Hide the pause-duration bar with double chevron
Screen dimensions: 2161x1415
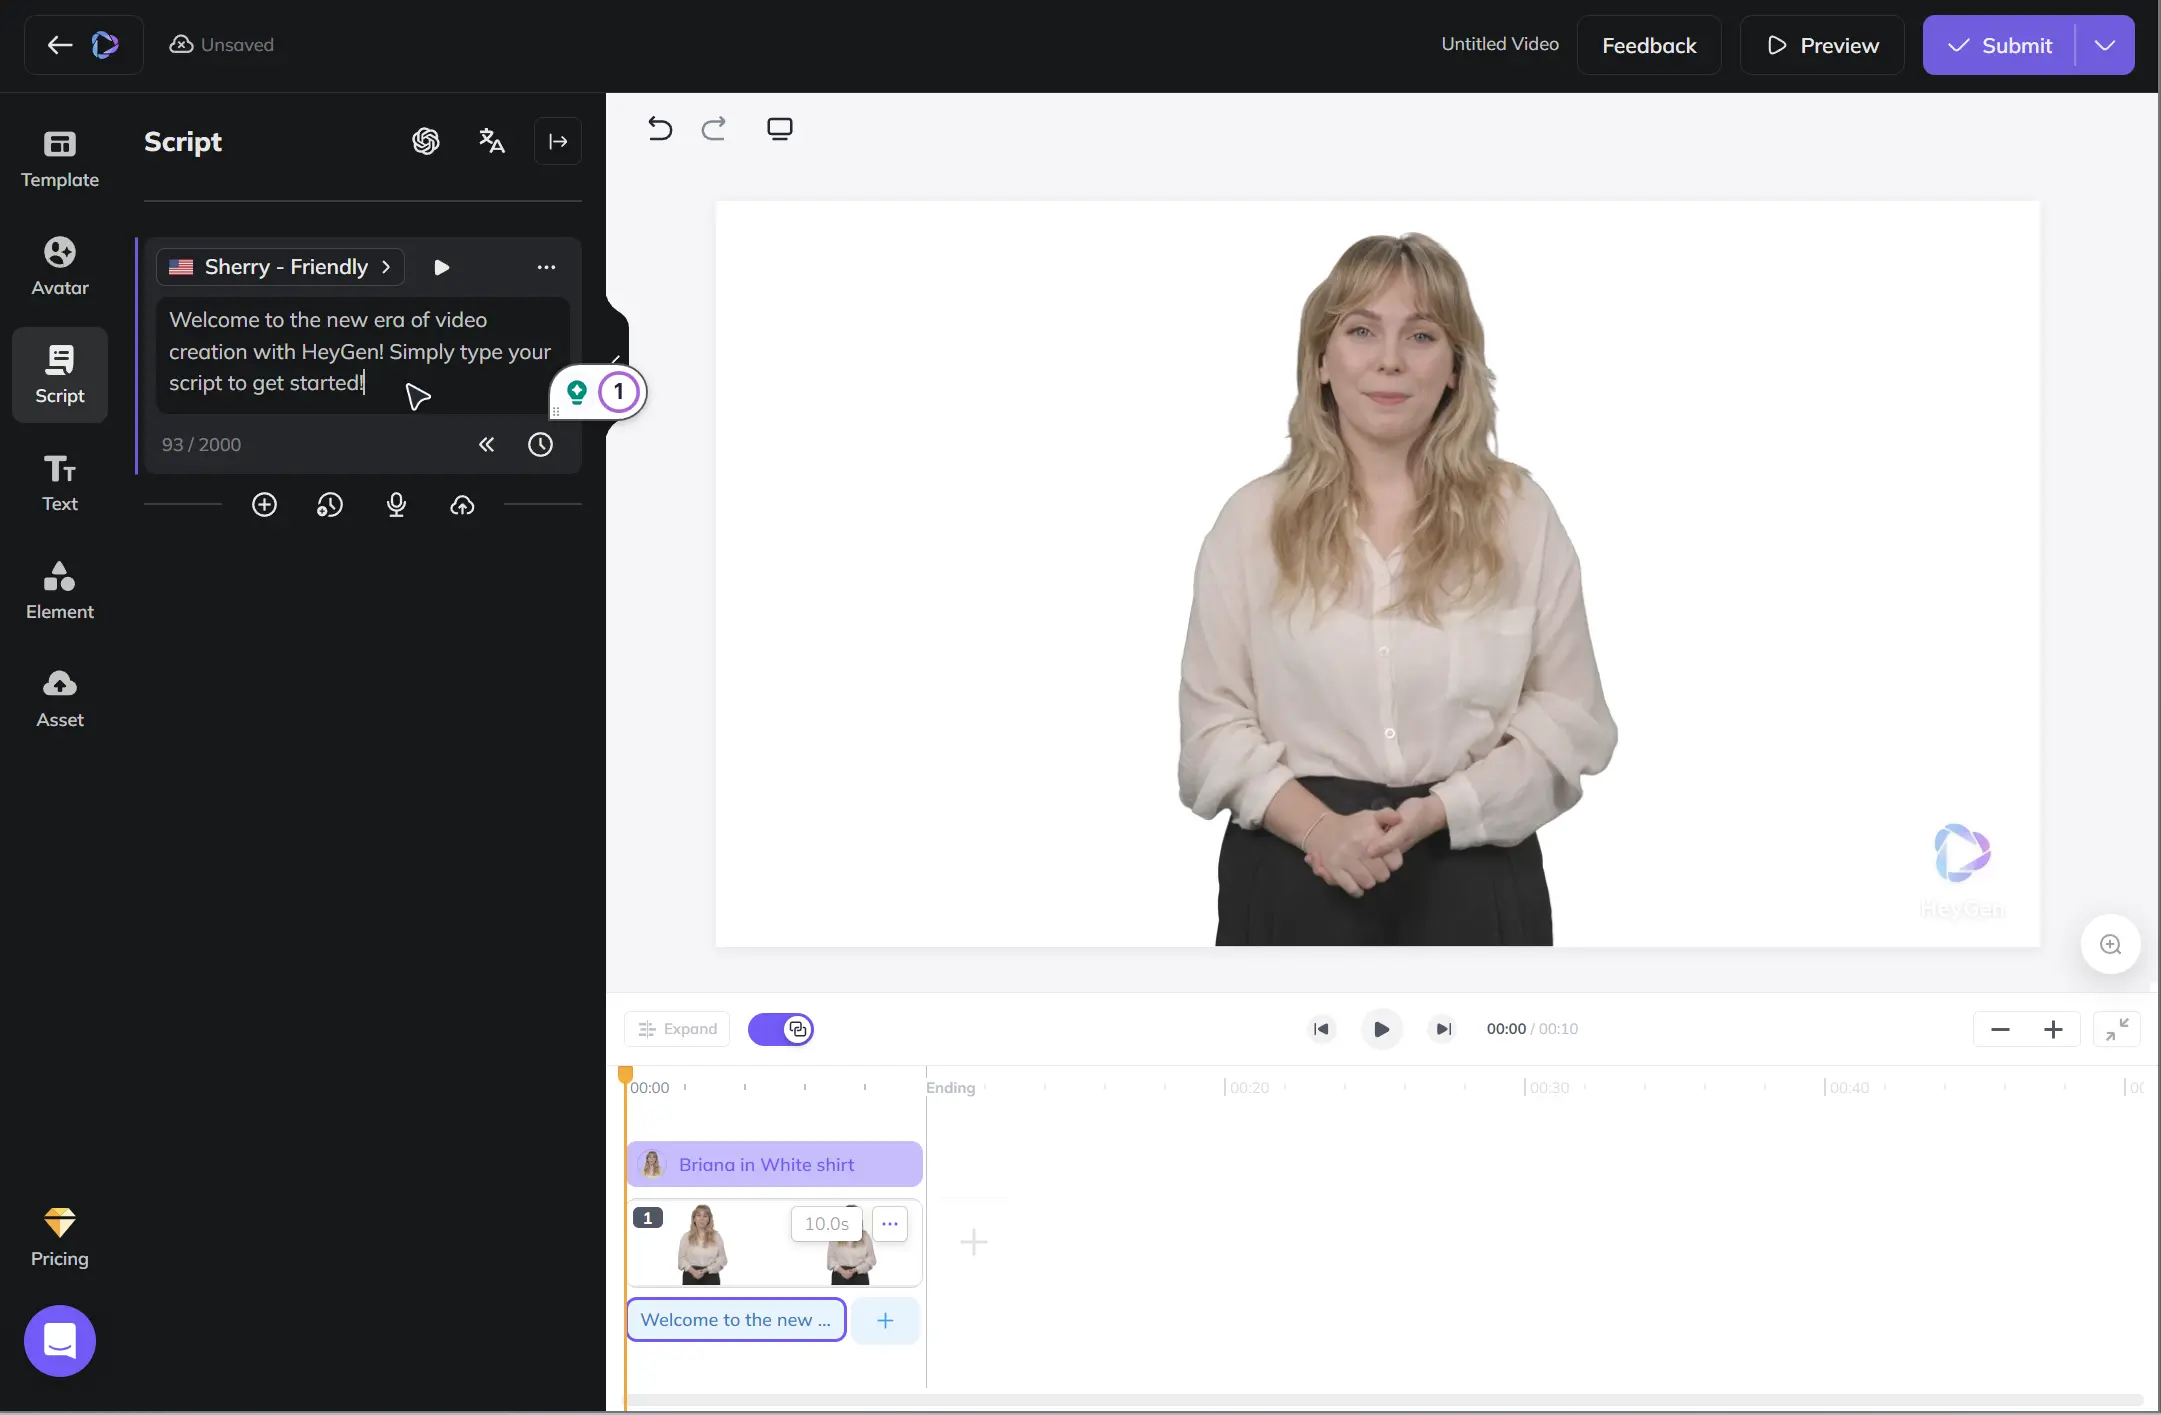[x=487, y=444]
